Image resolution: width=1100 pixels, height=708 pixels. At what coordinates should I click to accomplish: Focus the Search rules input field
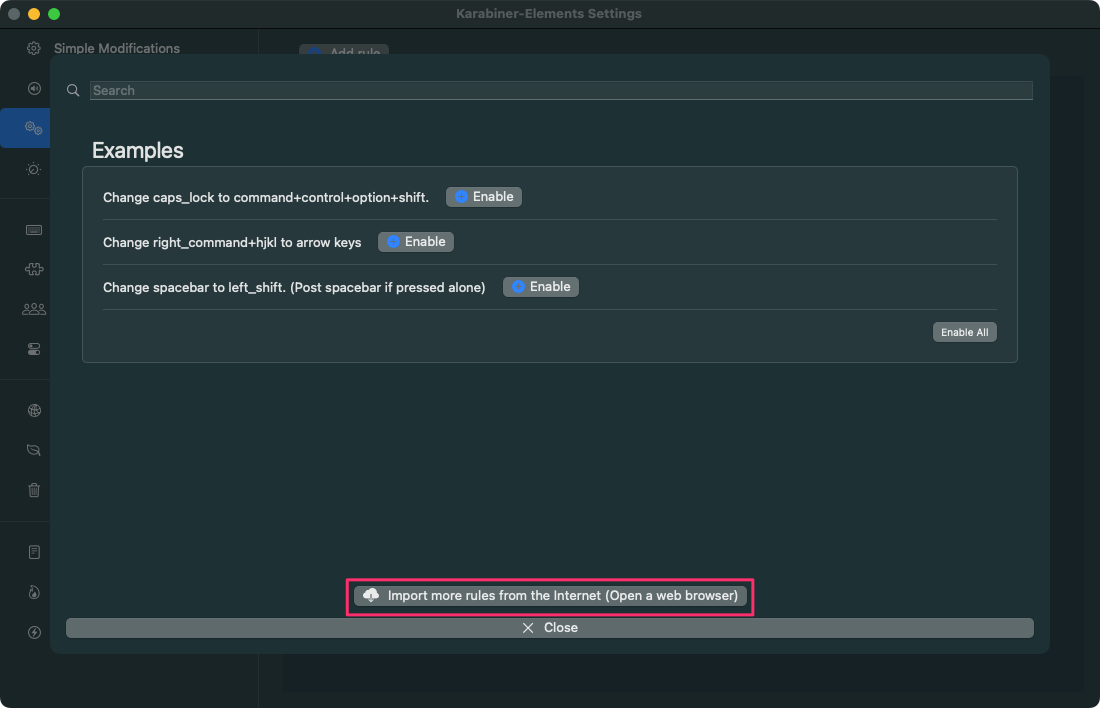pyautogui.click(x=561, y=91)
